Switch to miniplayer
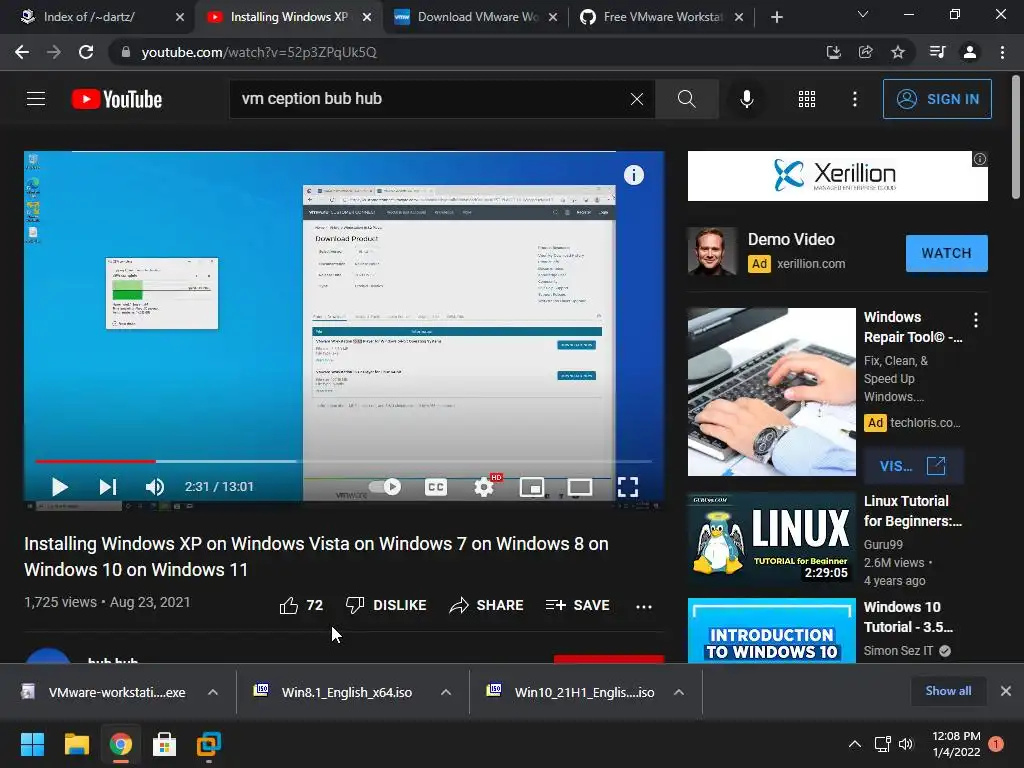This screenshot has height=768, width=1024. 532,487
